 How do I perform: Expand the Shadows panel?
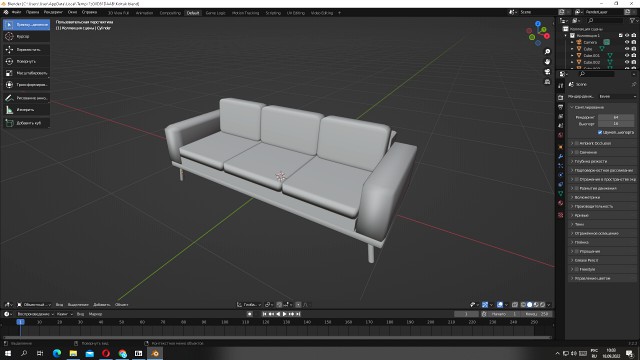pos(602,224)
